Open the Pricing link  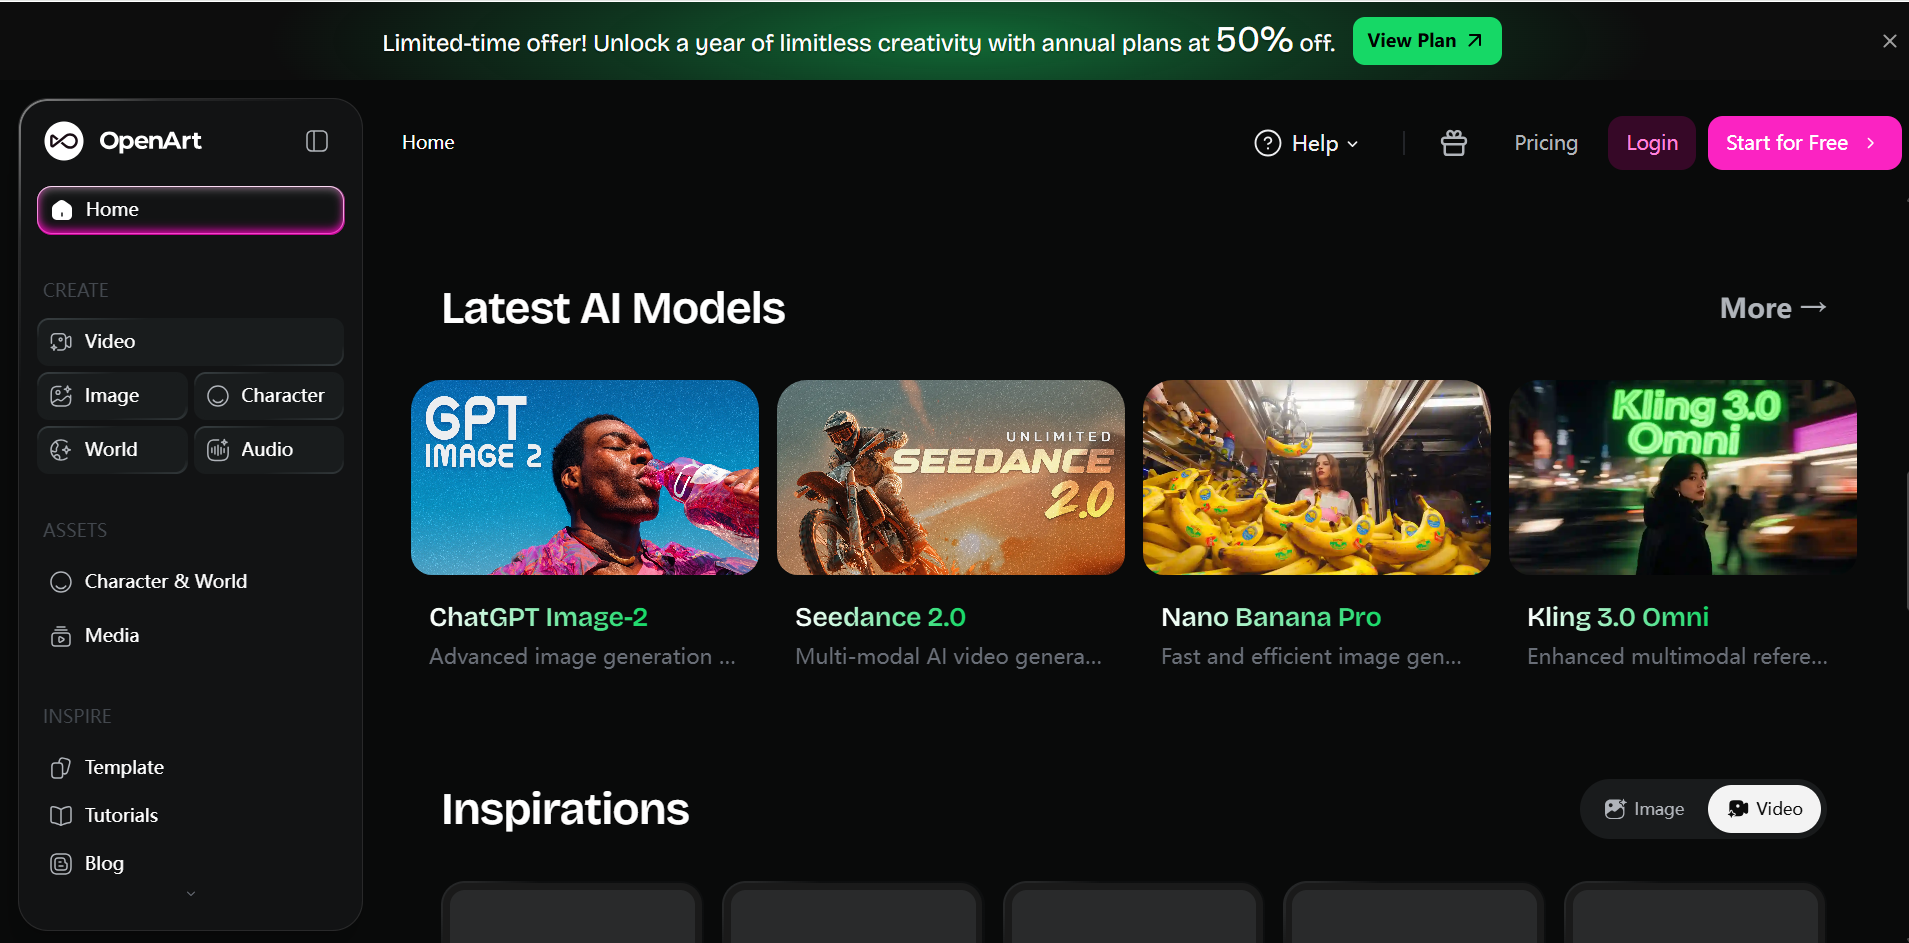pos(1546,143)
